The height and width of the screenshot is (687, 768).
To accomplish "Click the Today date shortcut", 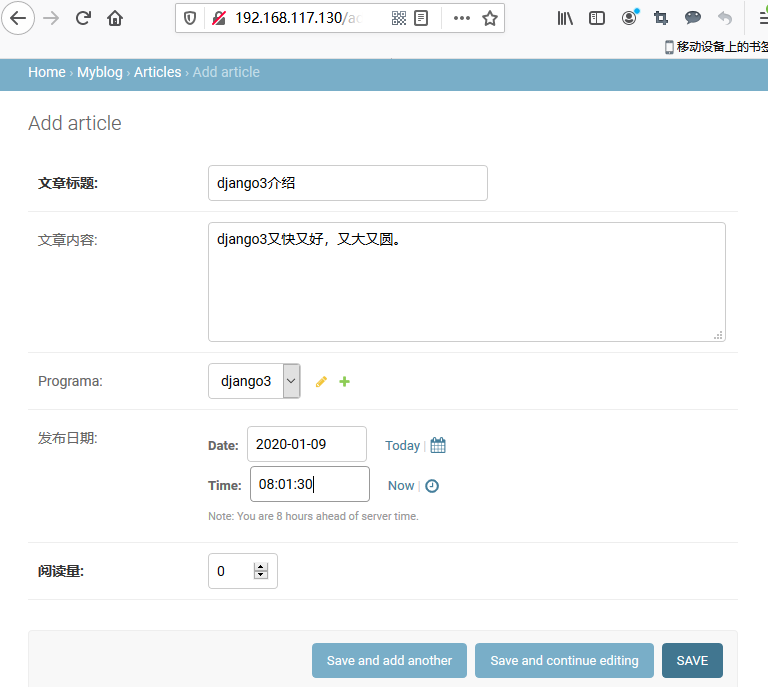I will [x=403, y=446].
